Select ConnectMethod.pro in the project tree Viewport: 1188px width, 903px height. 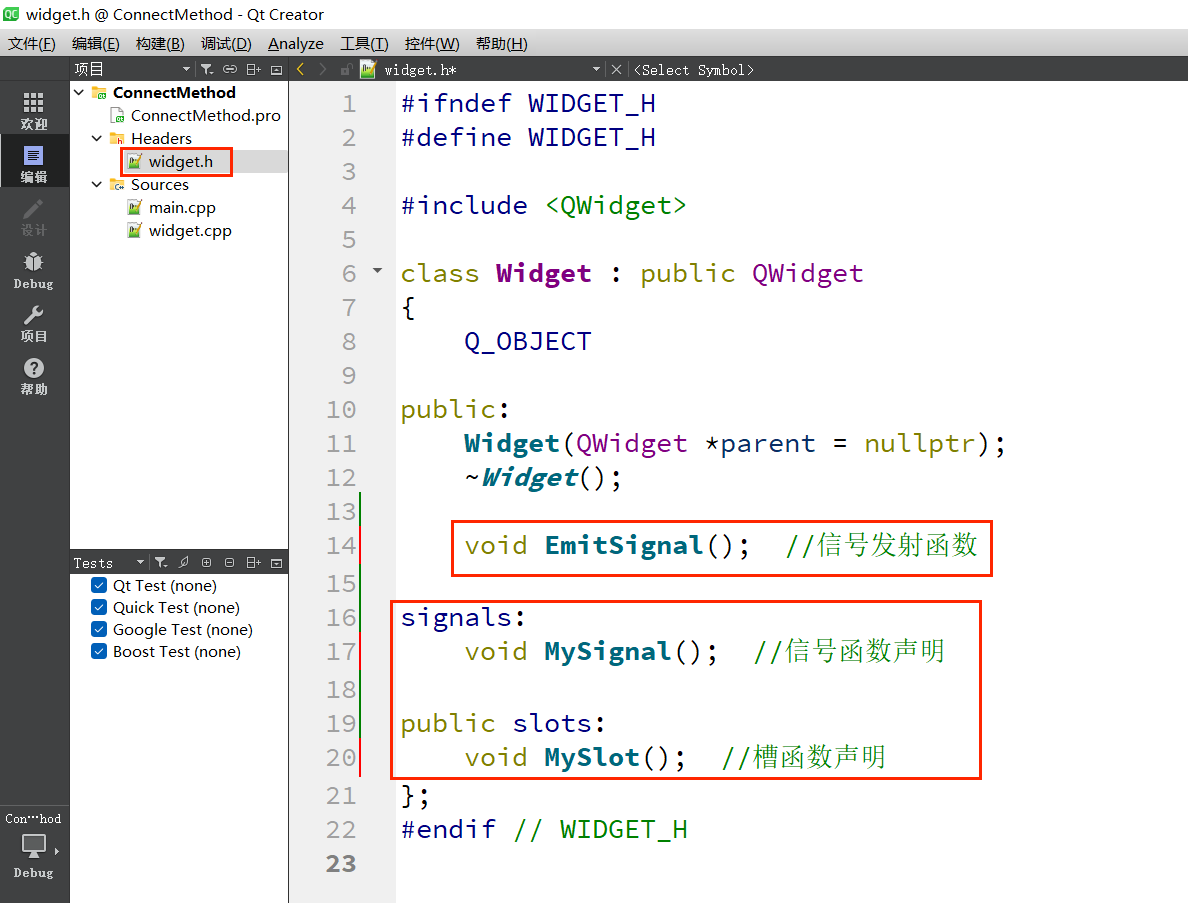click(x=205, y=115)
